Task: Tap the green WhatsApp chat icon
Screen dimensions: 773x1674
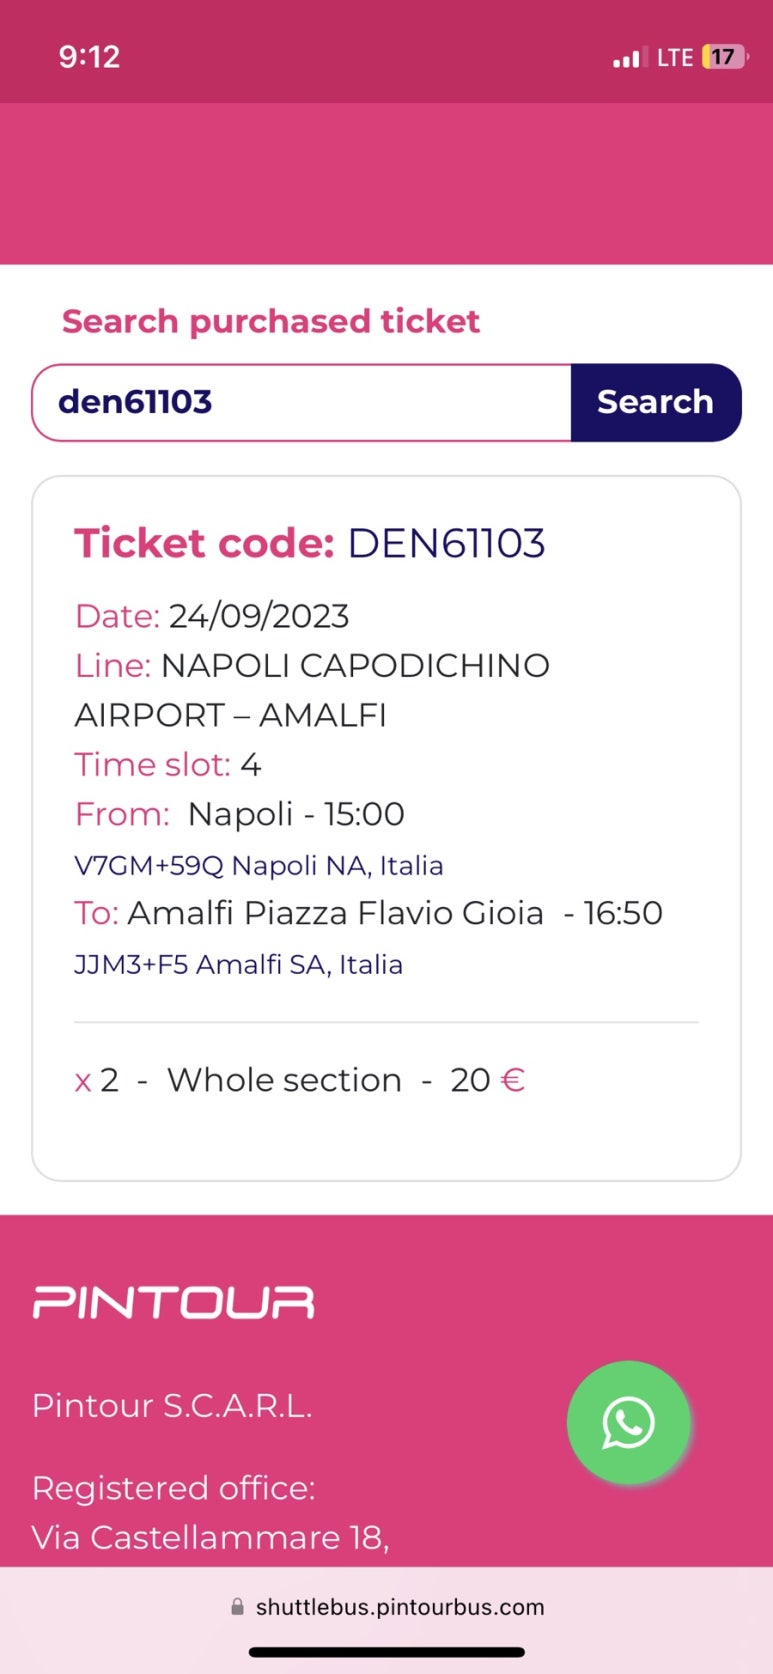Action: (x=628, y=1422)
